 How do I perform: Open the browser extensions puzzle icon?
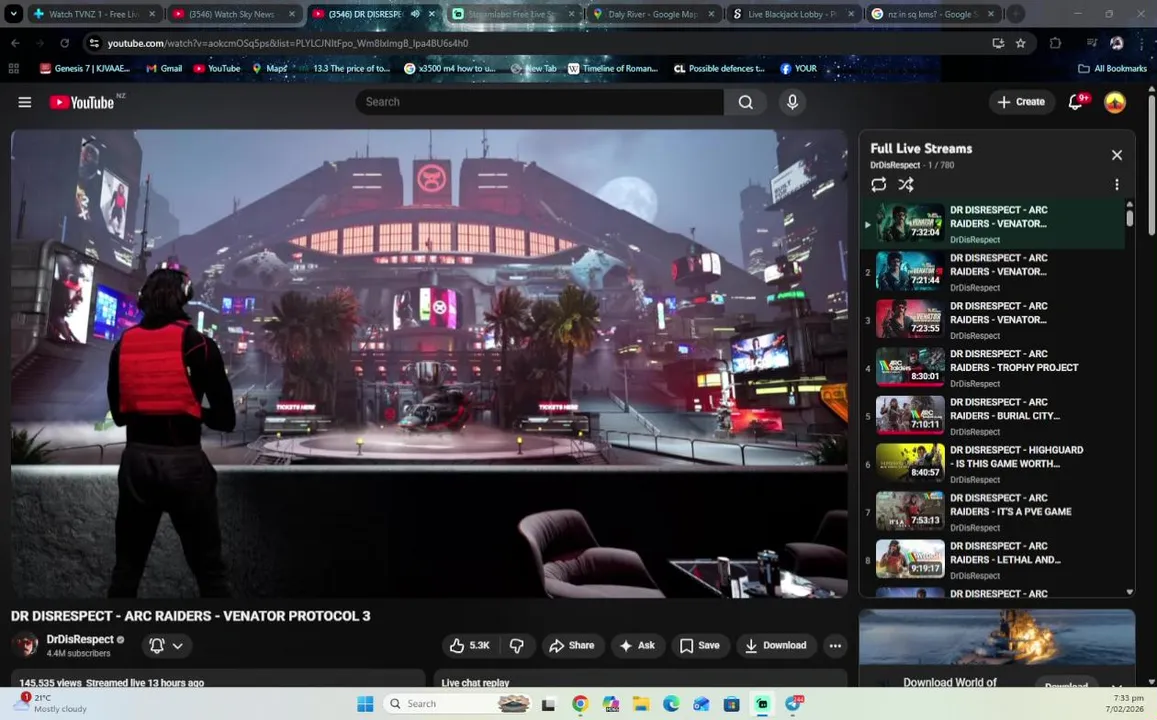(1055, 44)
